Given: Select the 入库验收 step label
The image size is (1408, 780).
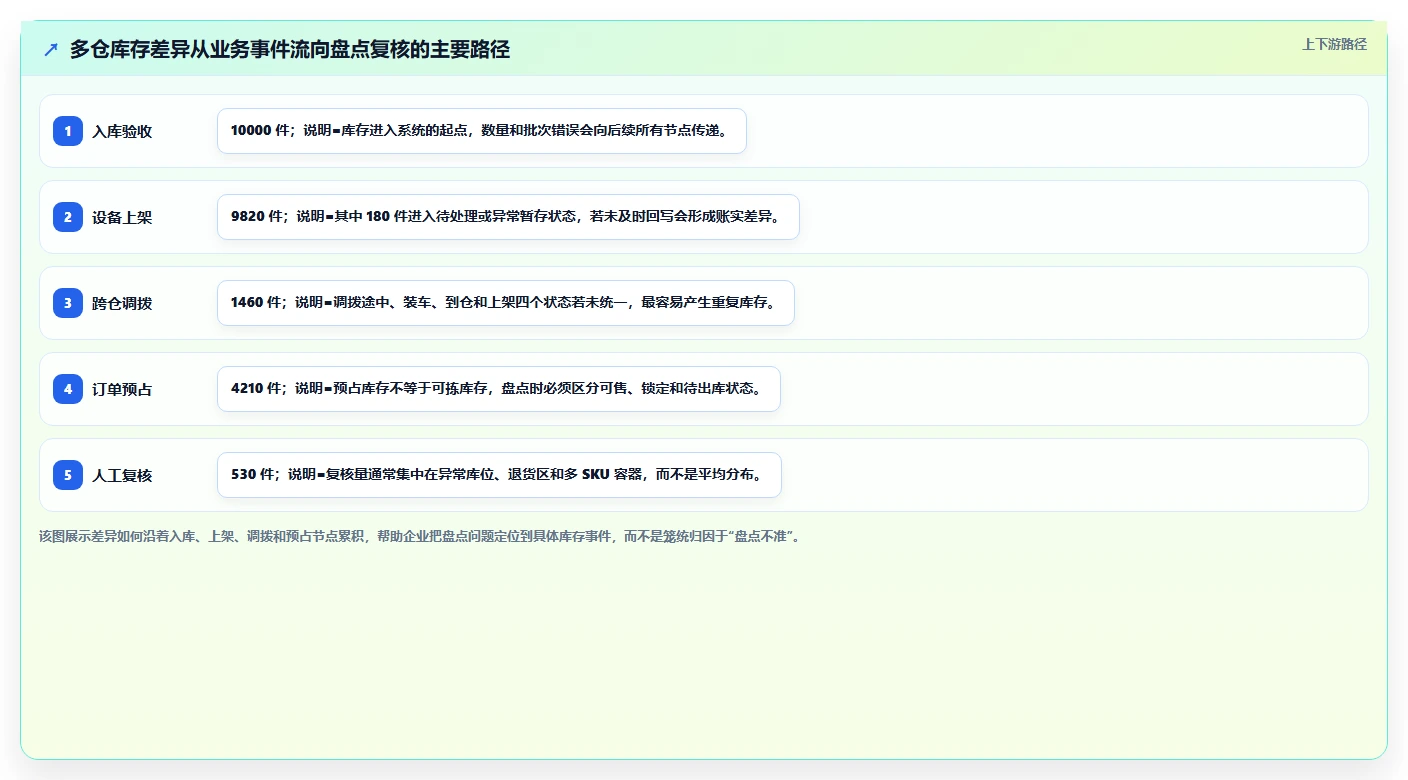Looking at the screenshot, I should click(x=122, y=131).
